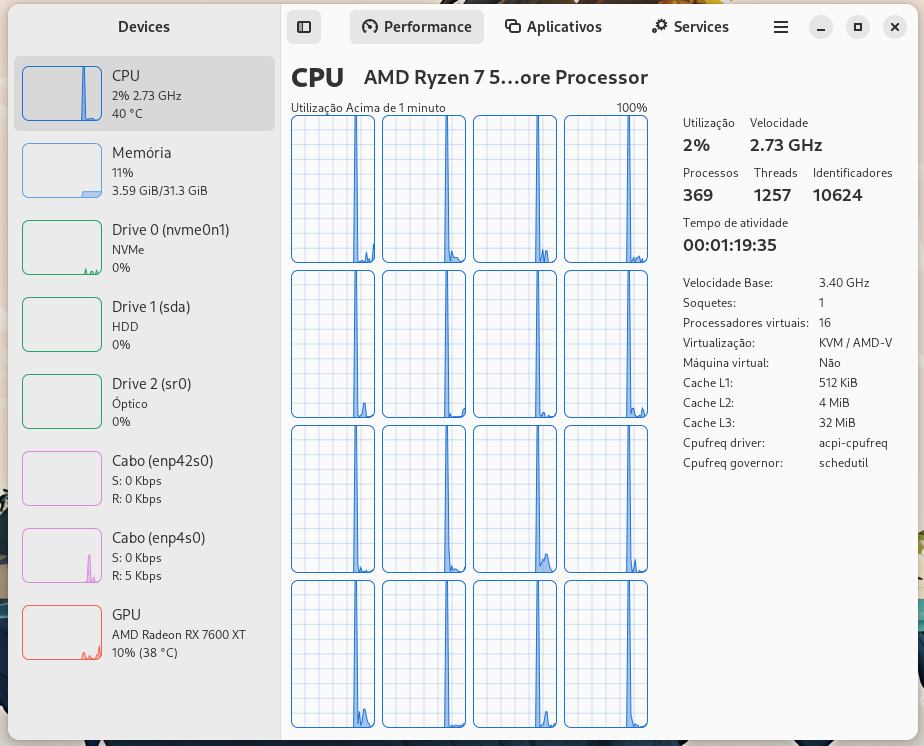Click the last CPU core graph
924x746 pixels.
click(606, 654)
